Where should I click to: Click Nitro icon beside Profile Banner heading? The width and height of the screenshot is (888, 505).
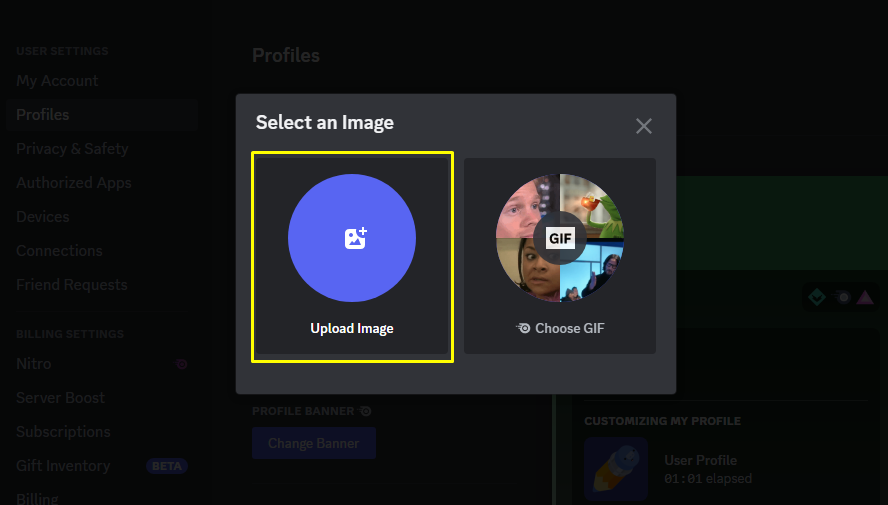(x=365, y=411)
